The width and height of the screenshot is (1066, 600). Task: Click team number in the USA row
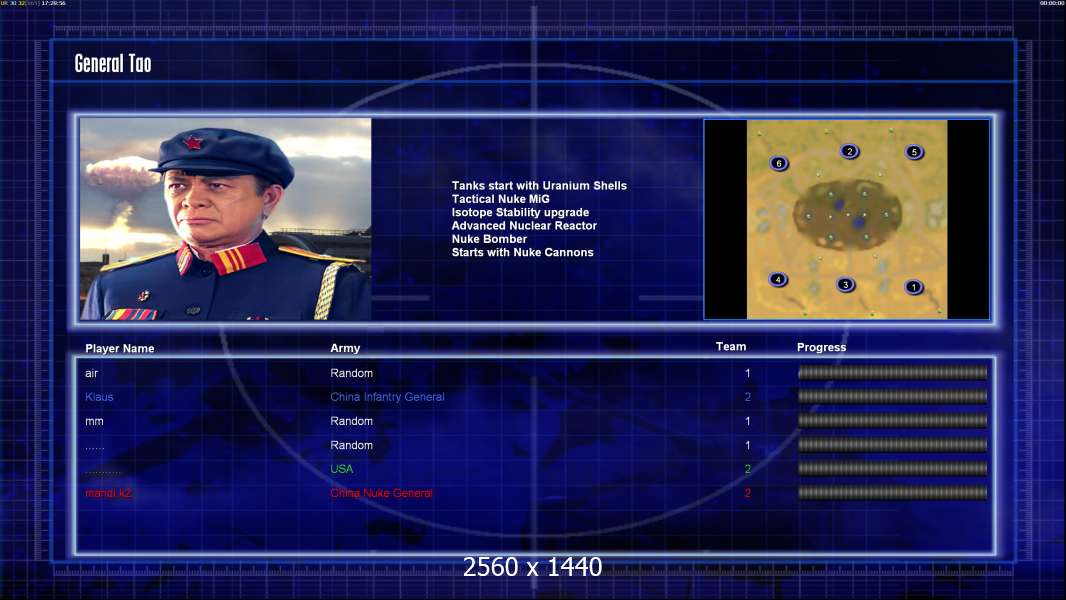click(x=748, y=469)
